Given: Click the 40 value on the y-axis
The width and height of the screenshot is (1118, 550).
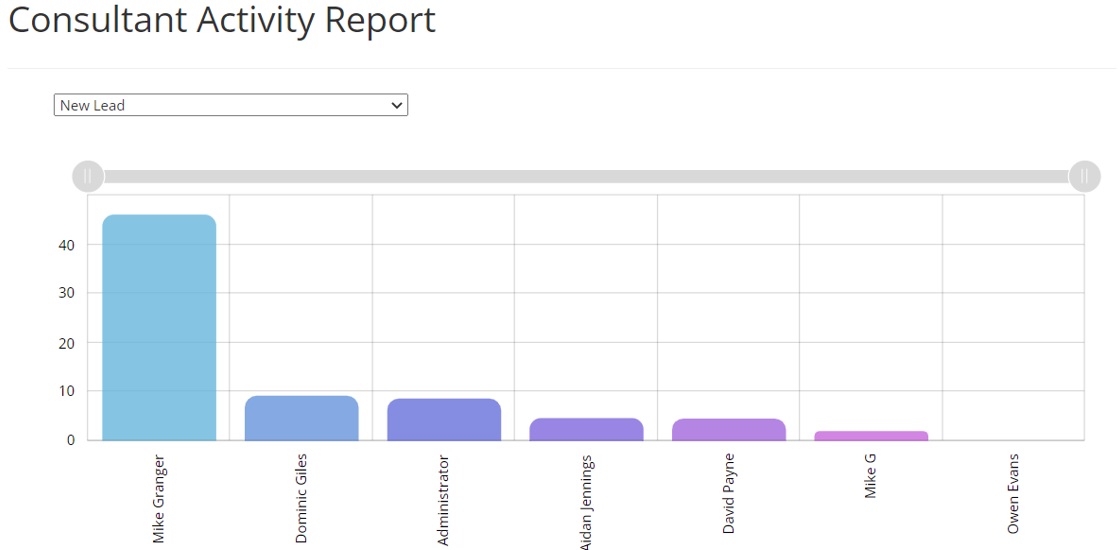Looking at the screenshot, I should point(67,245).
